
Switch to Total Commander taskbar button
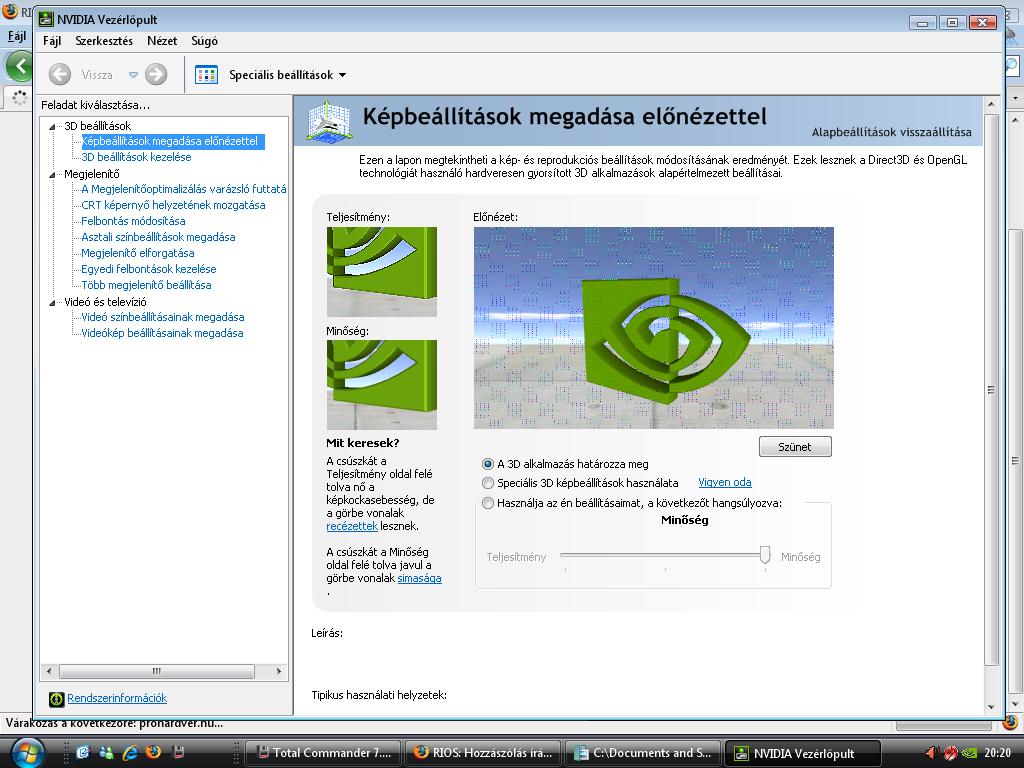[x=323, y=753]
